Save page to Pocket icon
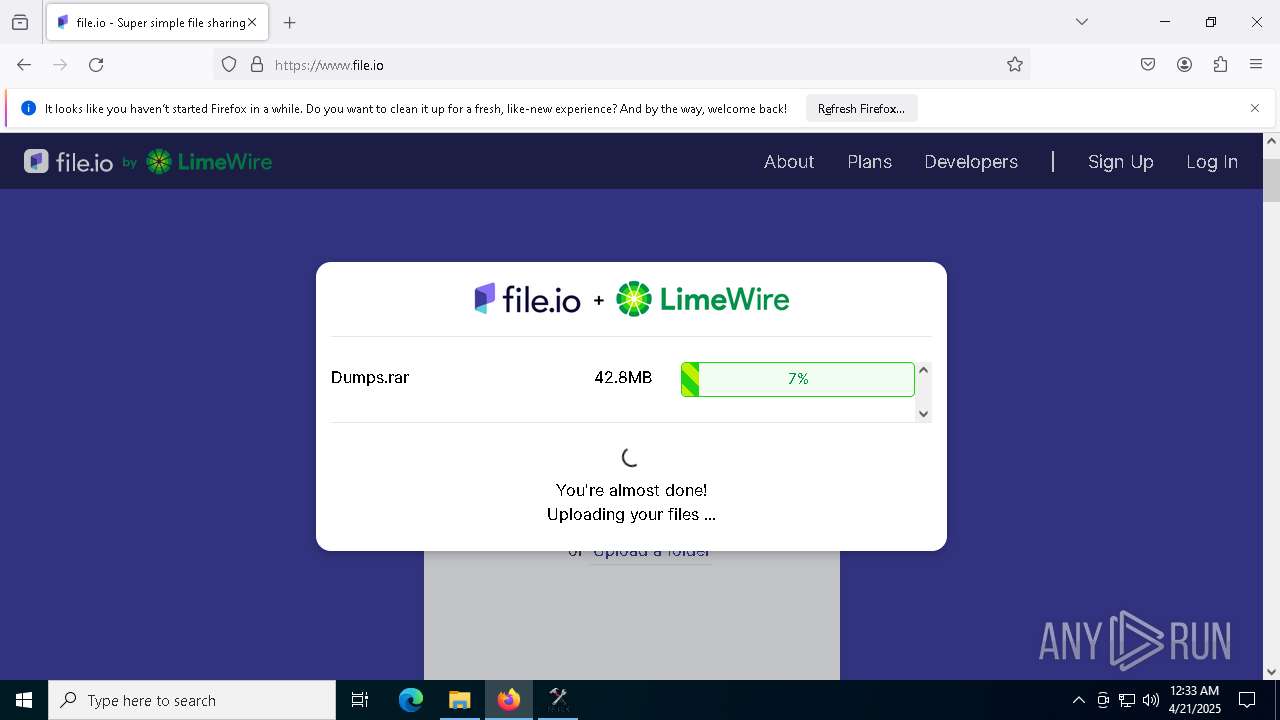The height and width of the screenshot is (720, 1280). [1148, 65]
